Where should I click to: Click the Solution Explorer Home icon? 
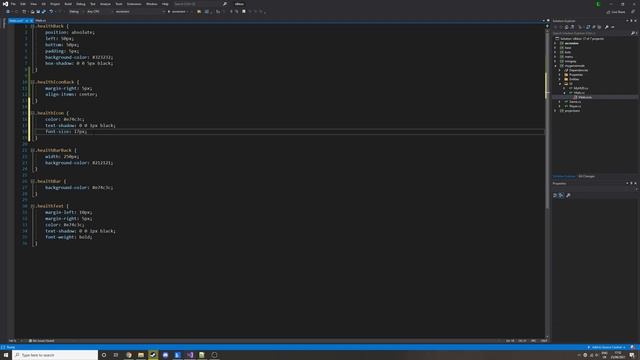click(567, 27)
